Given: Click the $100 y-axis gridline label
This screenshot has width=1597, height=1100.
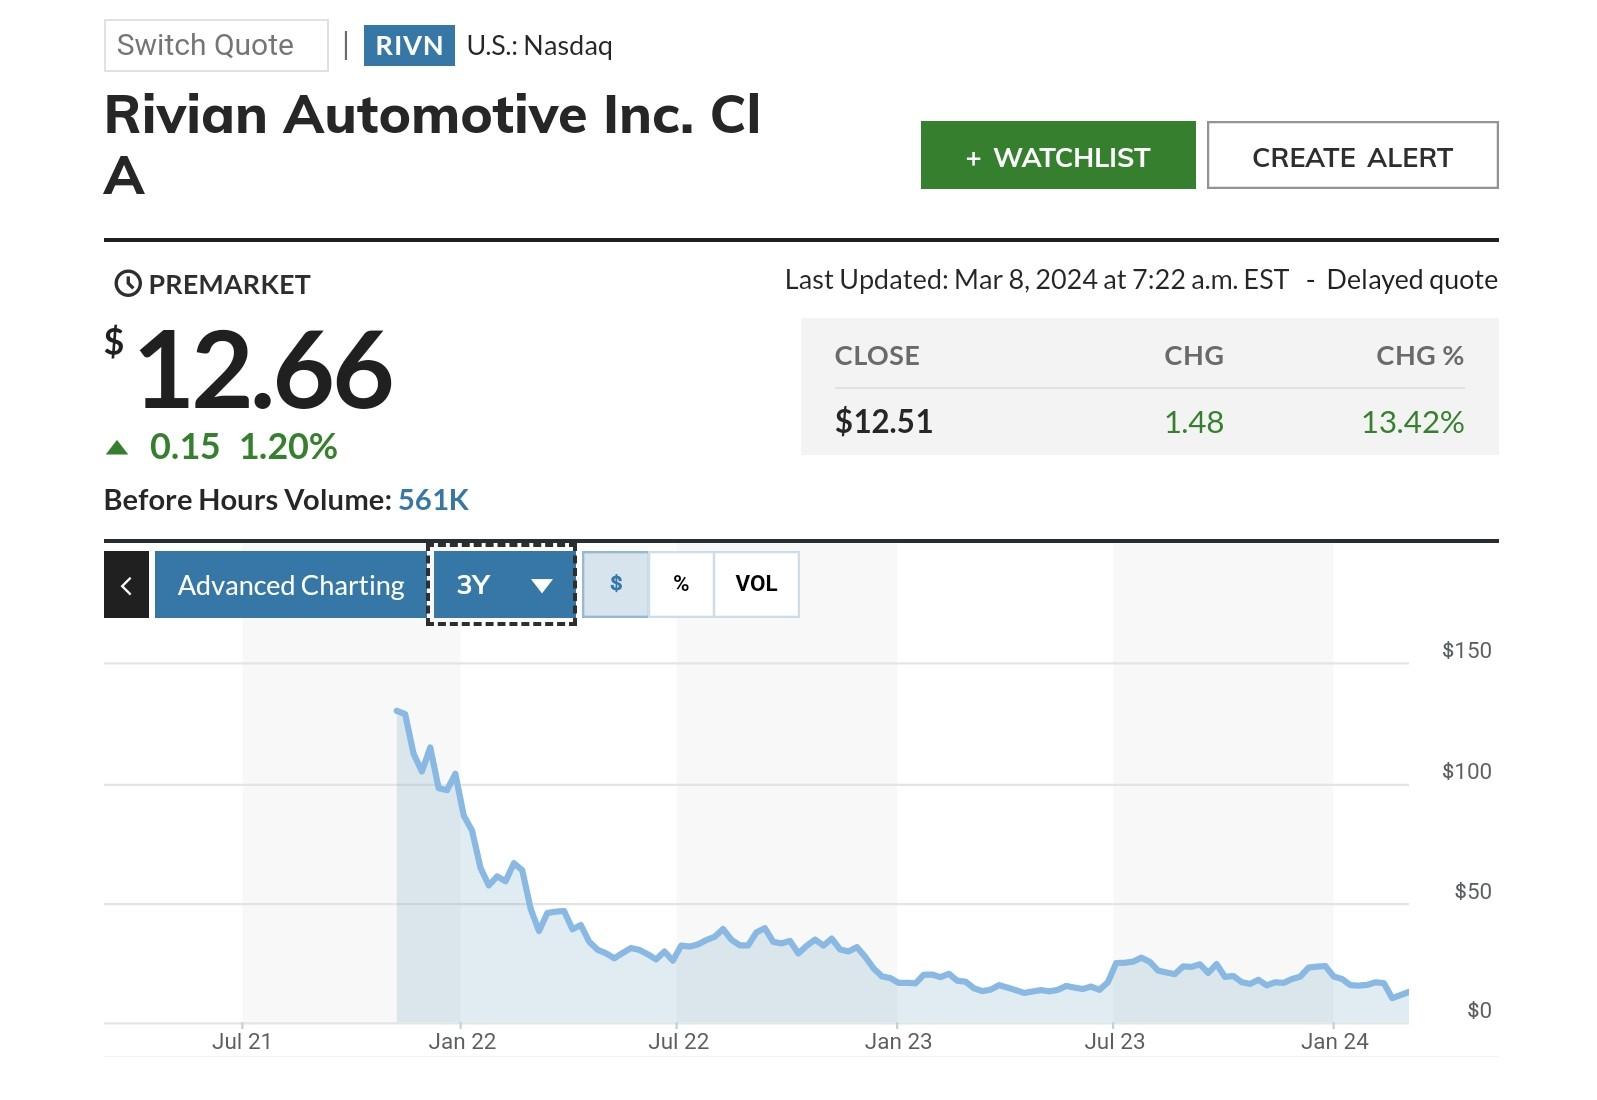Looking at the screenshot, I should tap(1465, 771).
